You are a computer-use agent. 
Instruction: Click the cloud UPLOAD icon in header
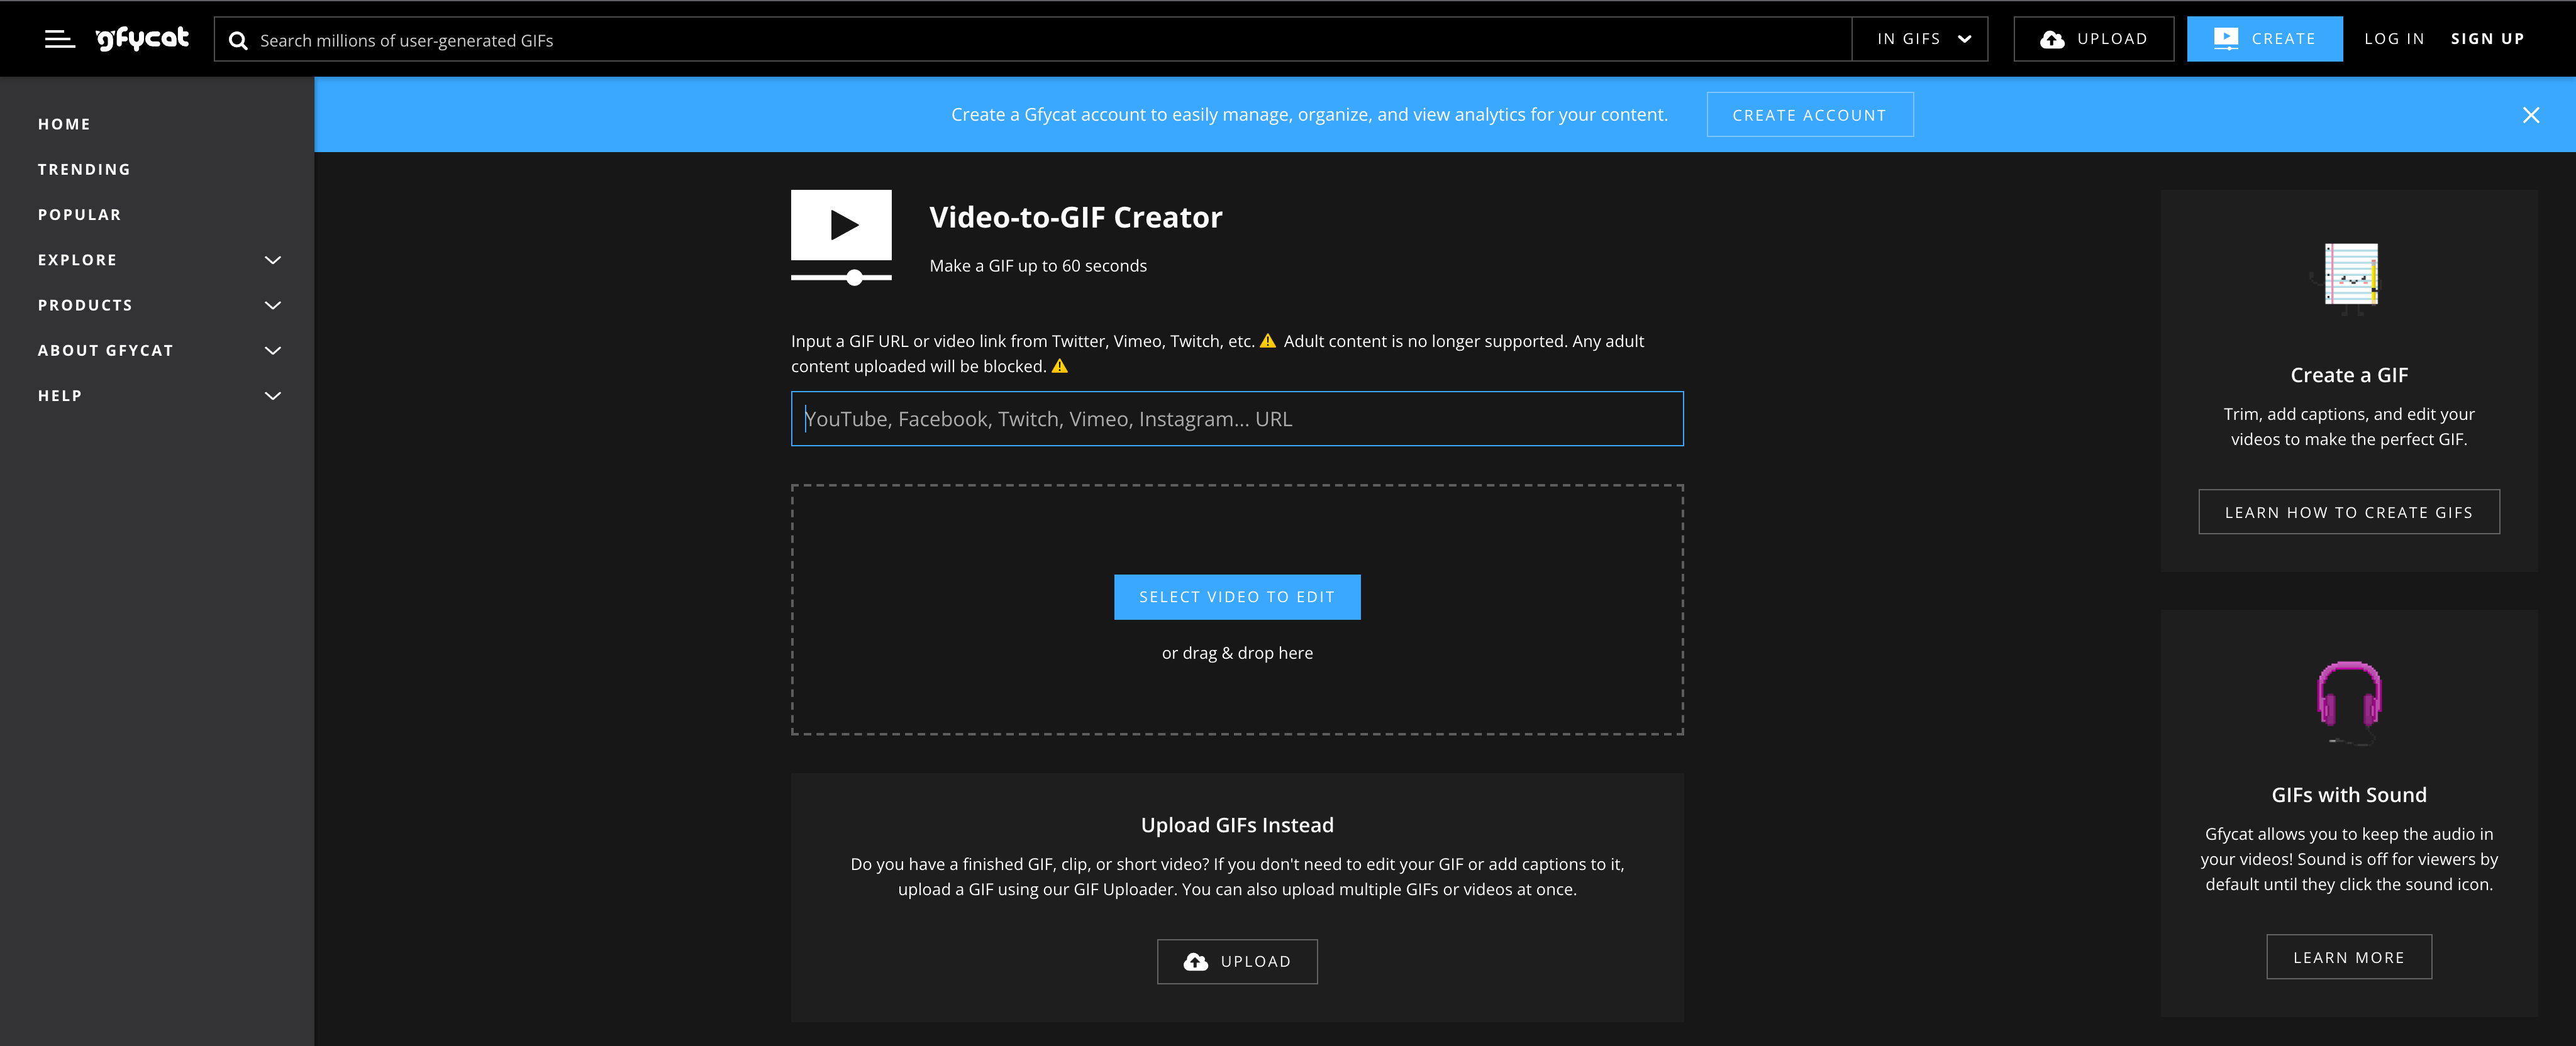(x=2051, y=38)
